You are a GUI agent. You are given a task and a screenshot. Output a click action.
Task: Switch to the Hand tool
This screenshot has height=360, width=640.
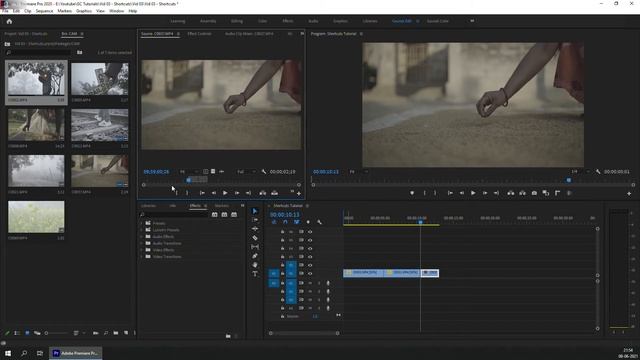coord(255,265)
